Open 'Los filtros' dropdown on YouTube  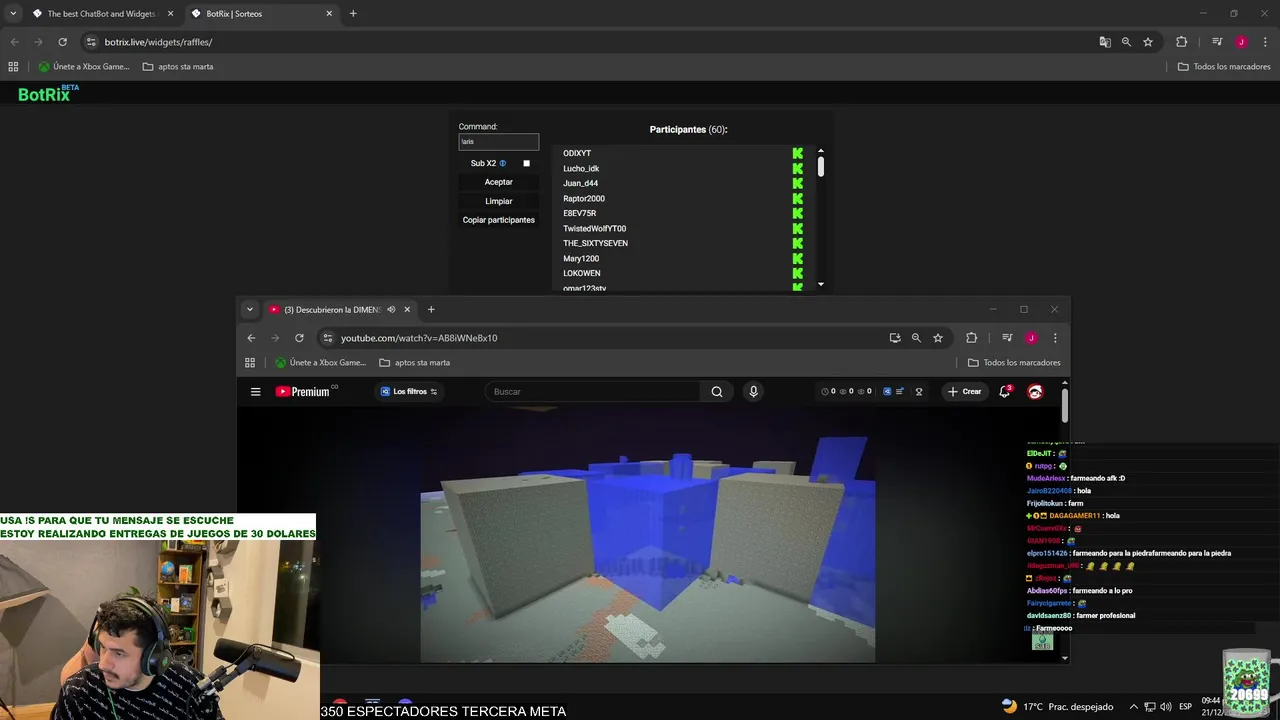pyautogui.click(x=409, y=392)
